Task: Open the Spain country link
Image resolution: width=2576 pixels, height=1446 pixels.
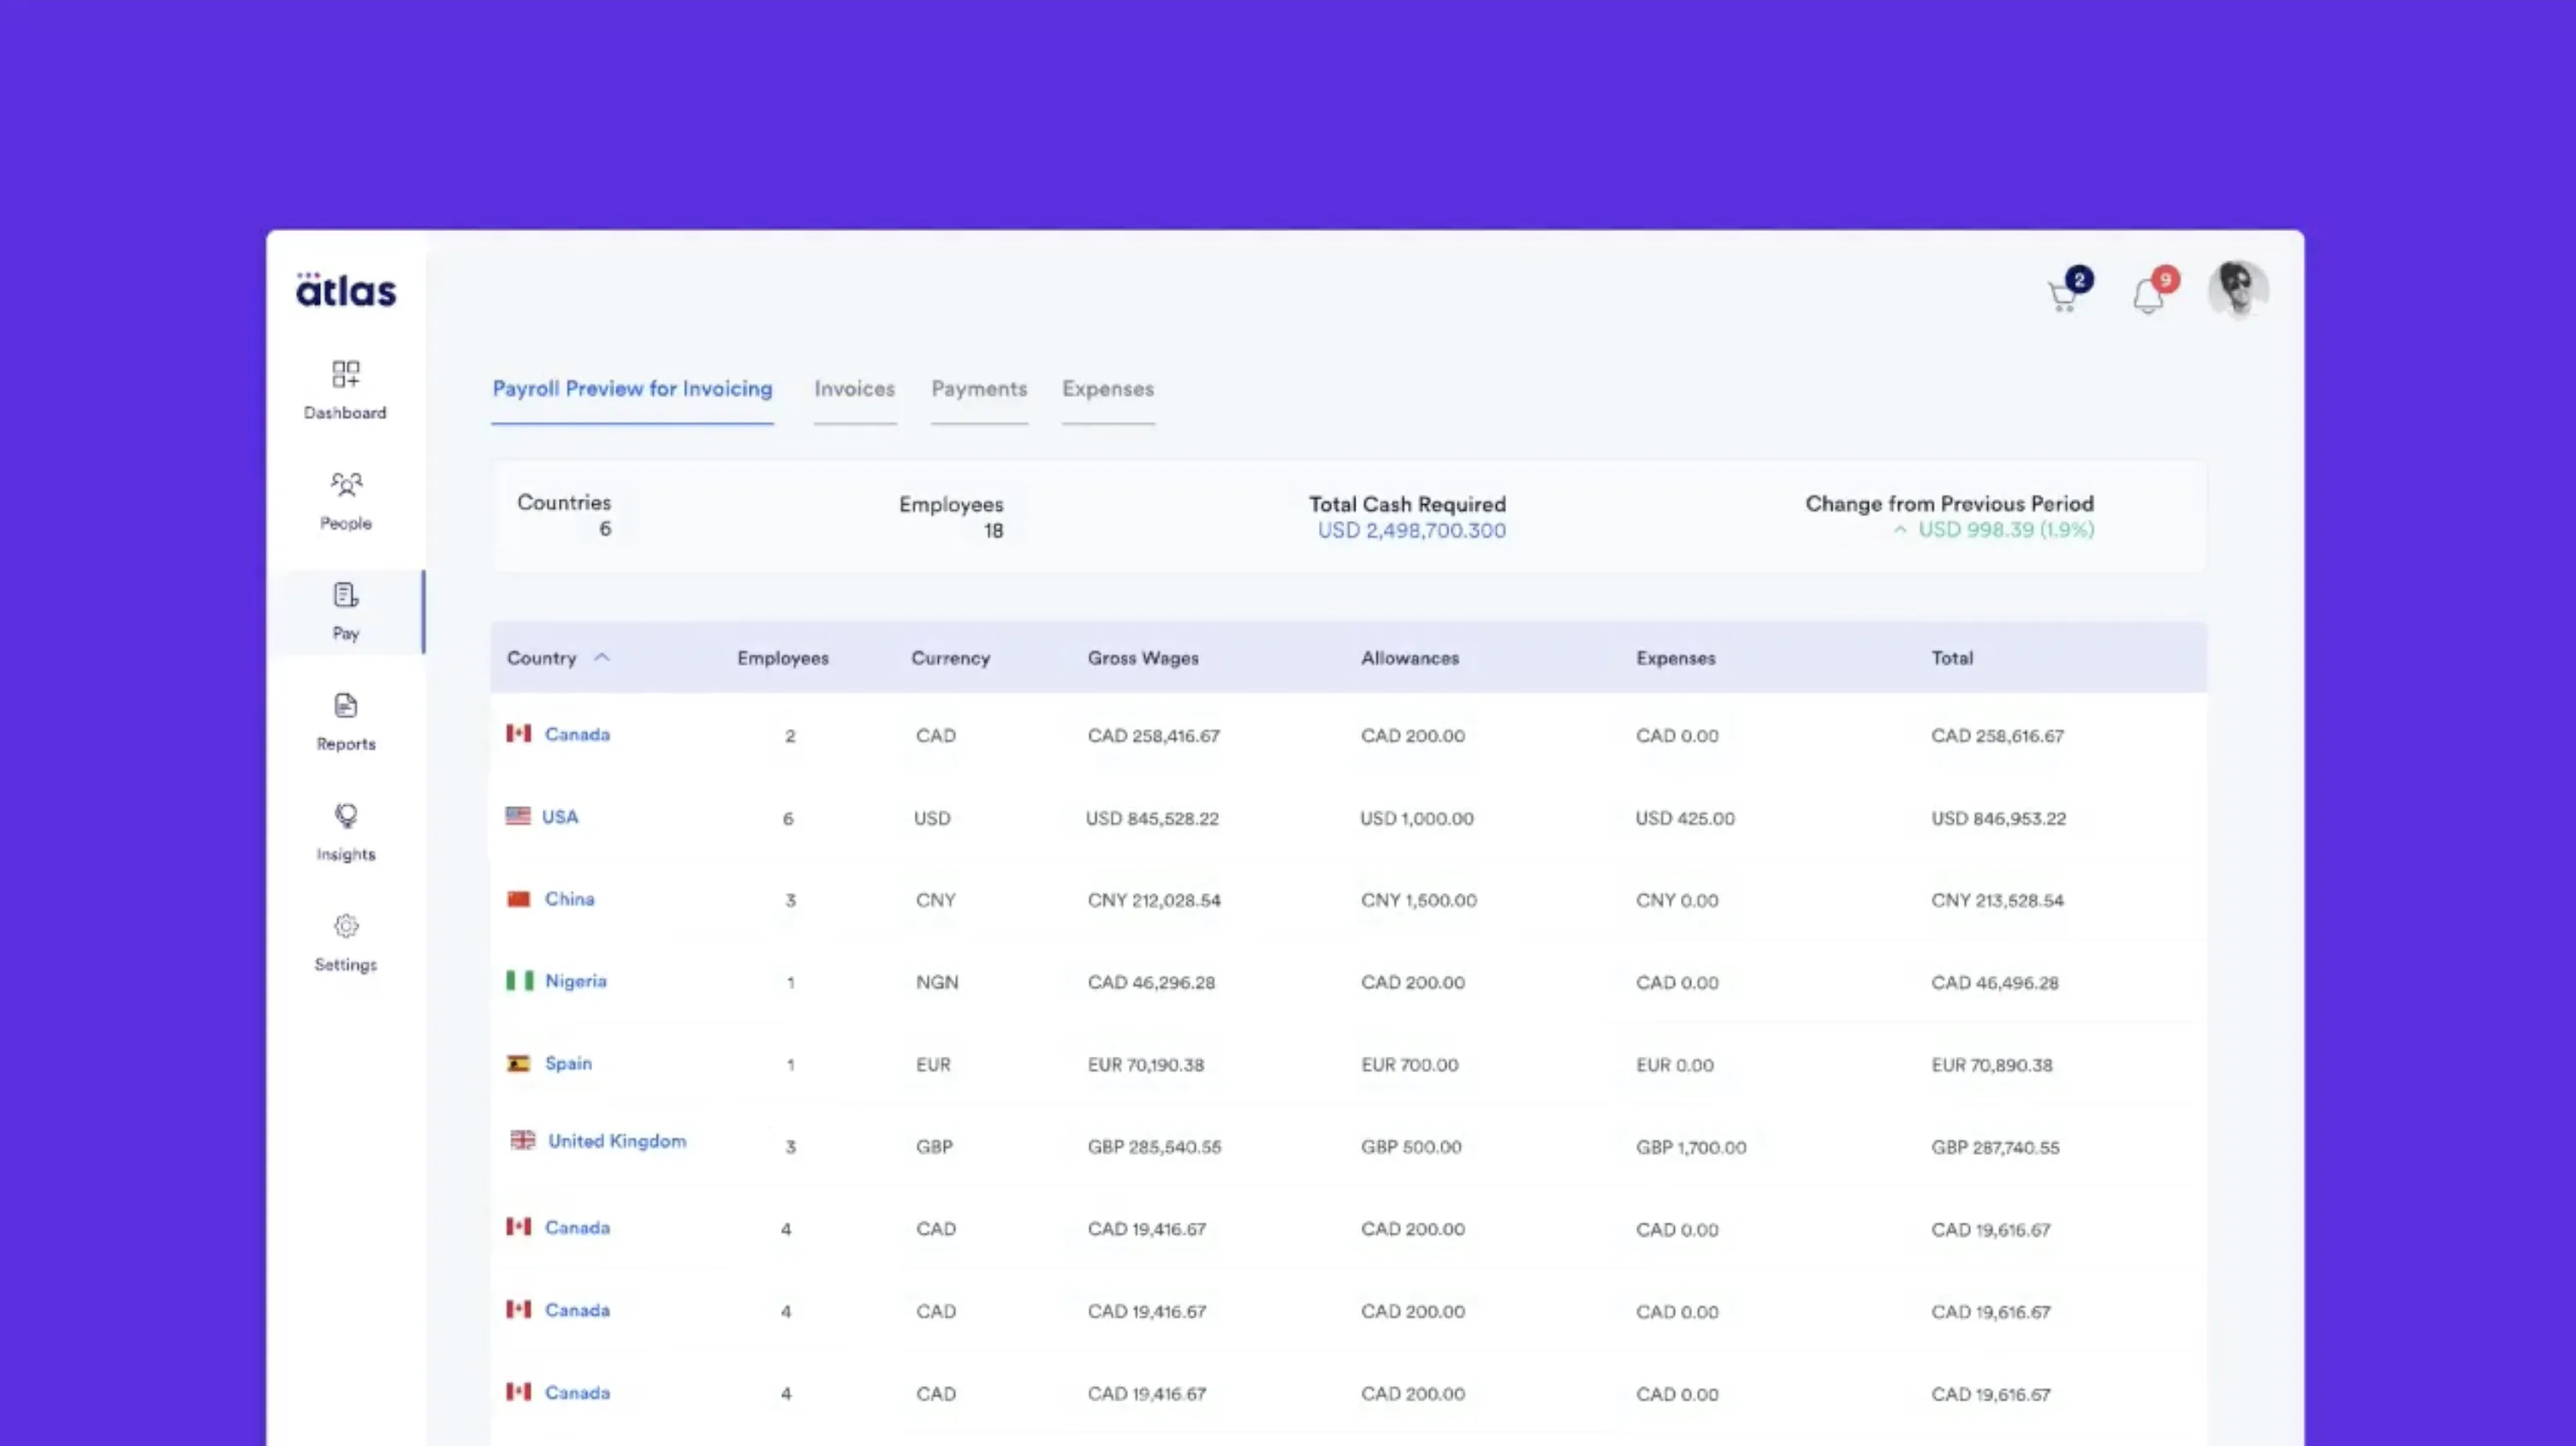Action: [568, 1063]
